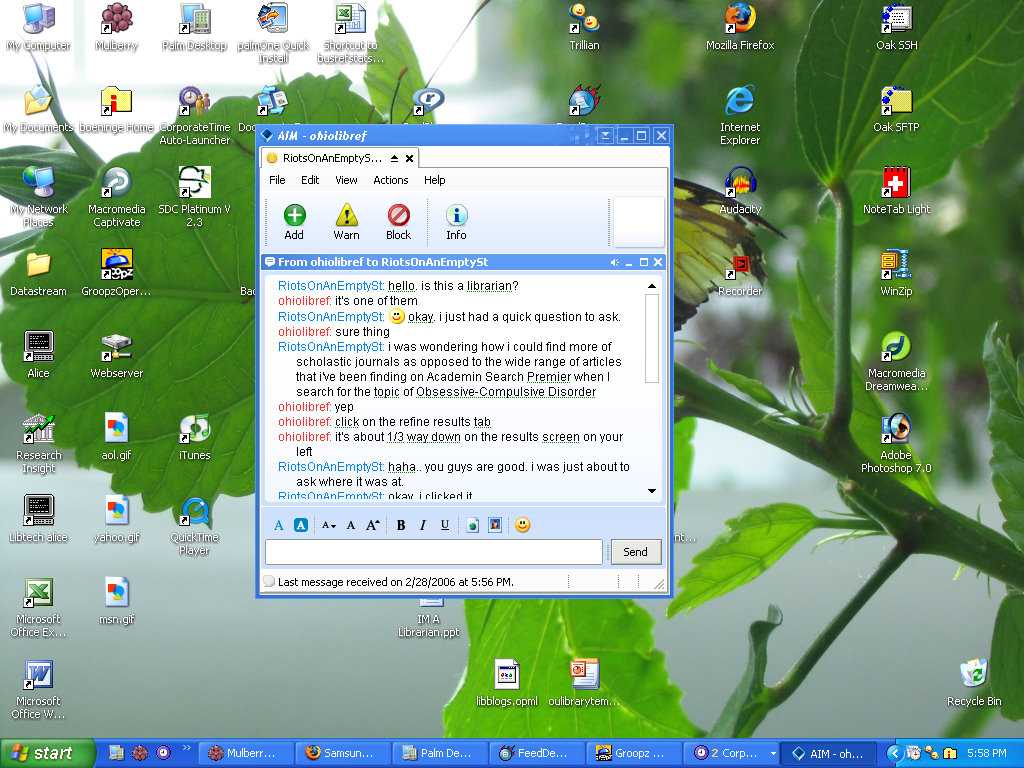Open the Help menu in AIM
This screenshot has width=1024, height=768.
[434, 180]
